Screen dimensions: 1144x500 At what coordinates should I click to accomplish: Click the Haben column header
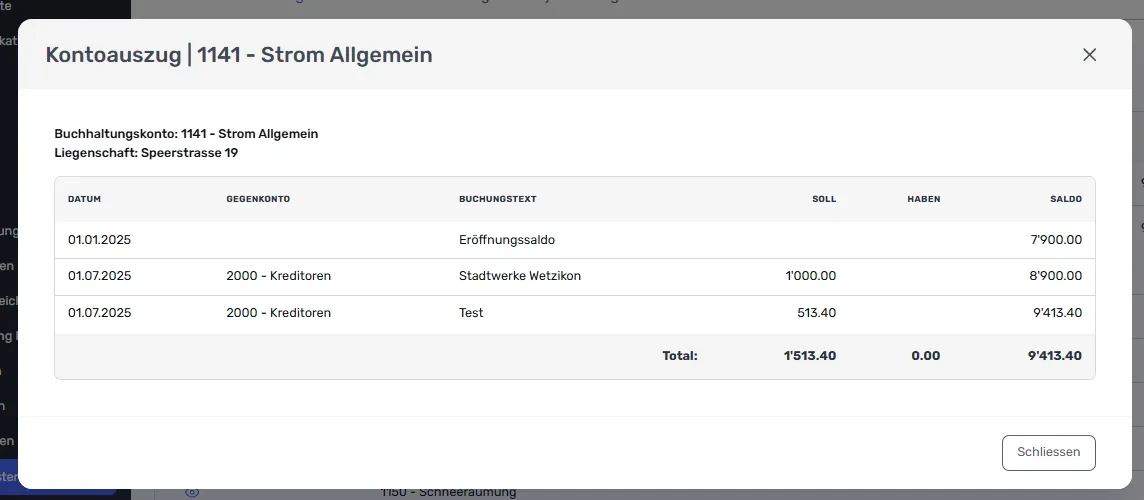point(924,199)
